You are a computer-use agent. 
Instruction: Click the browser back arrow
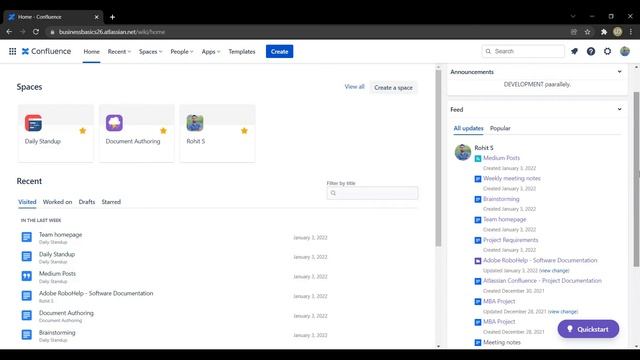pyautogui.click(x=9, y=32)
